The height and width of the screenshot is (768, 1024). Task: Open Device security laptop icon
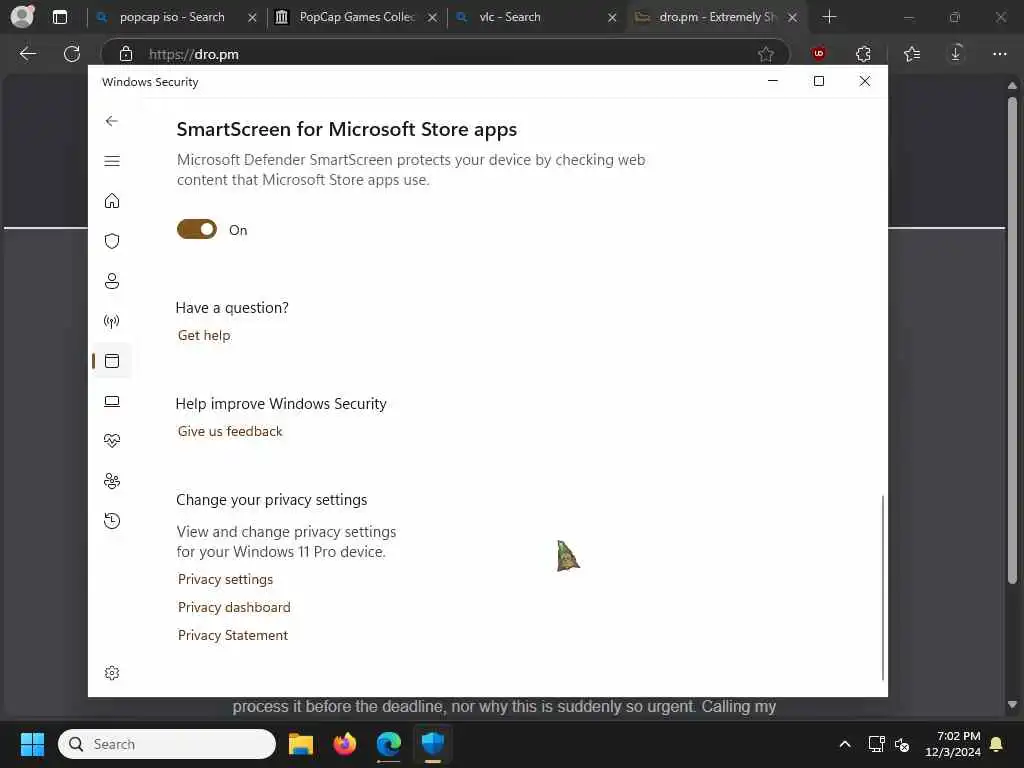tap(112, 401)
